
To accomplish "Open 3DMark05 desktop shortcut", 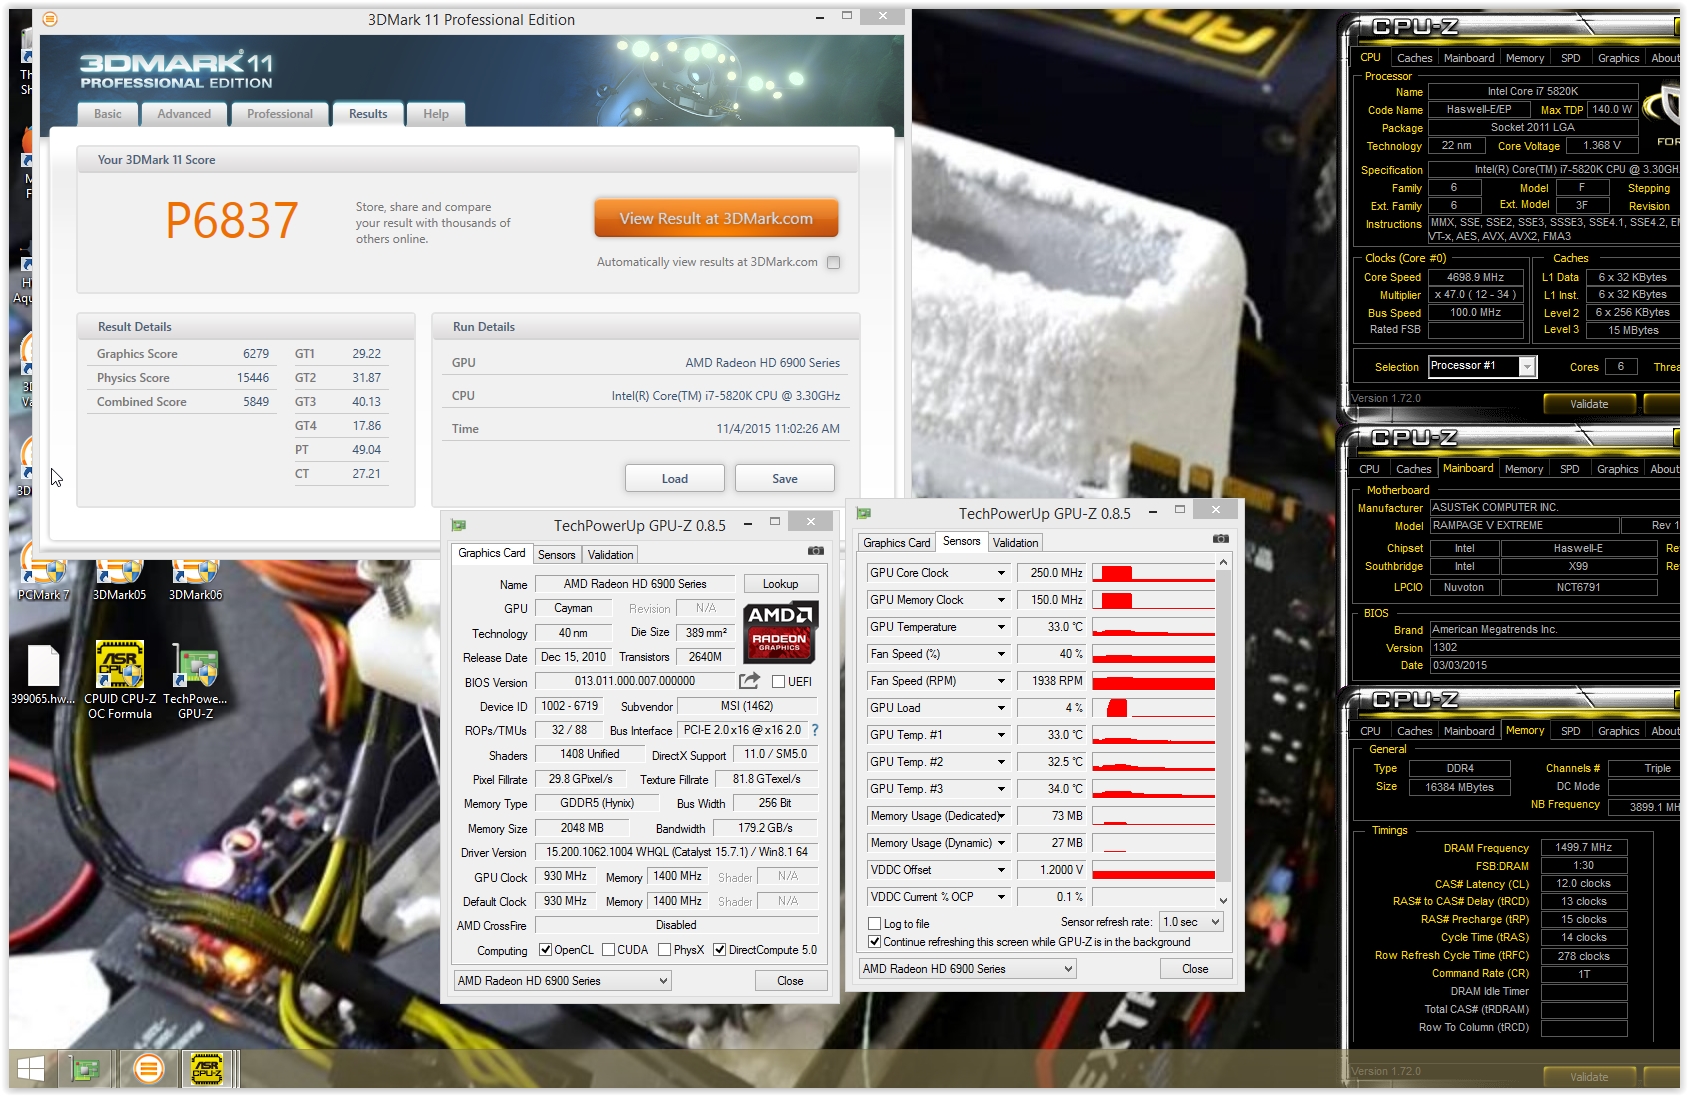I will [x=119, y=577].
